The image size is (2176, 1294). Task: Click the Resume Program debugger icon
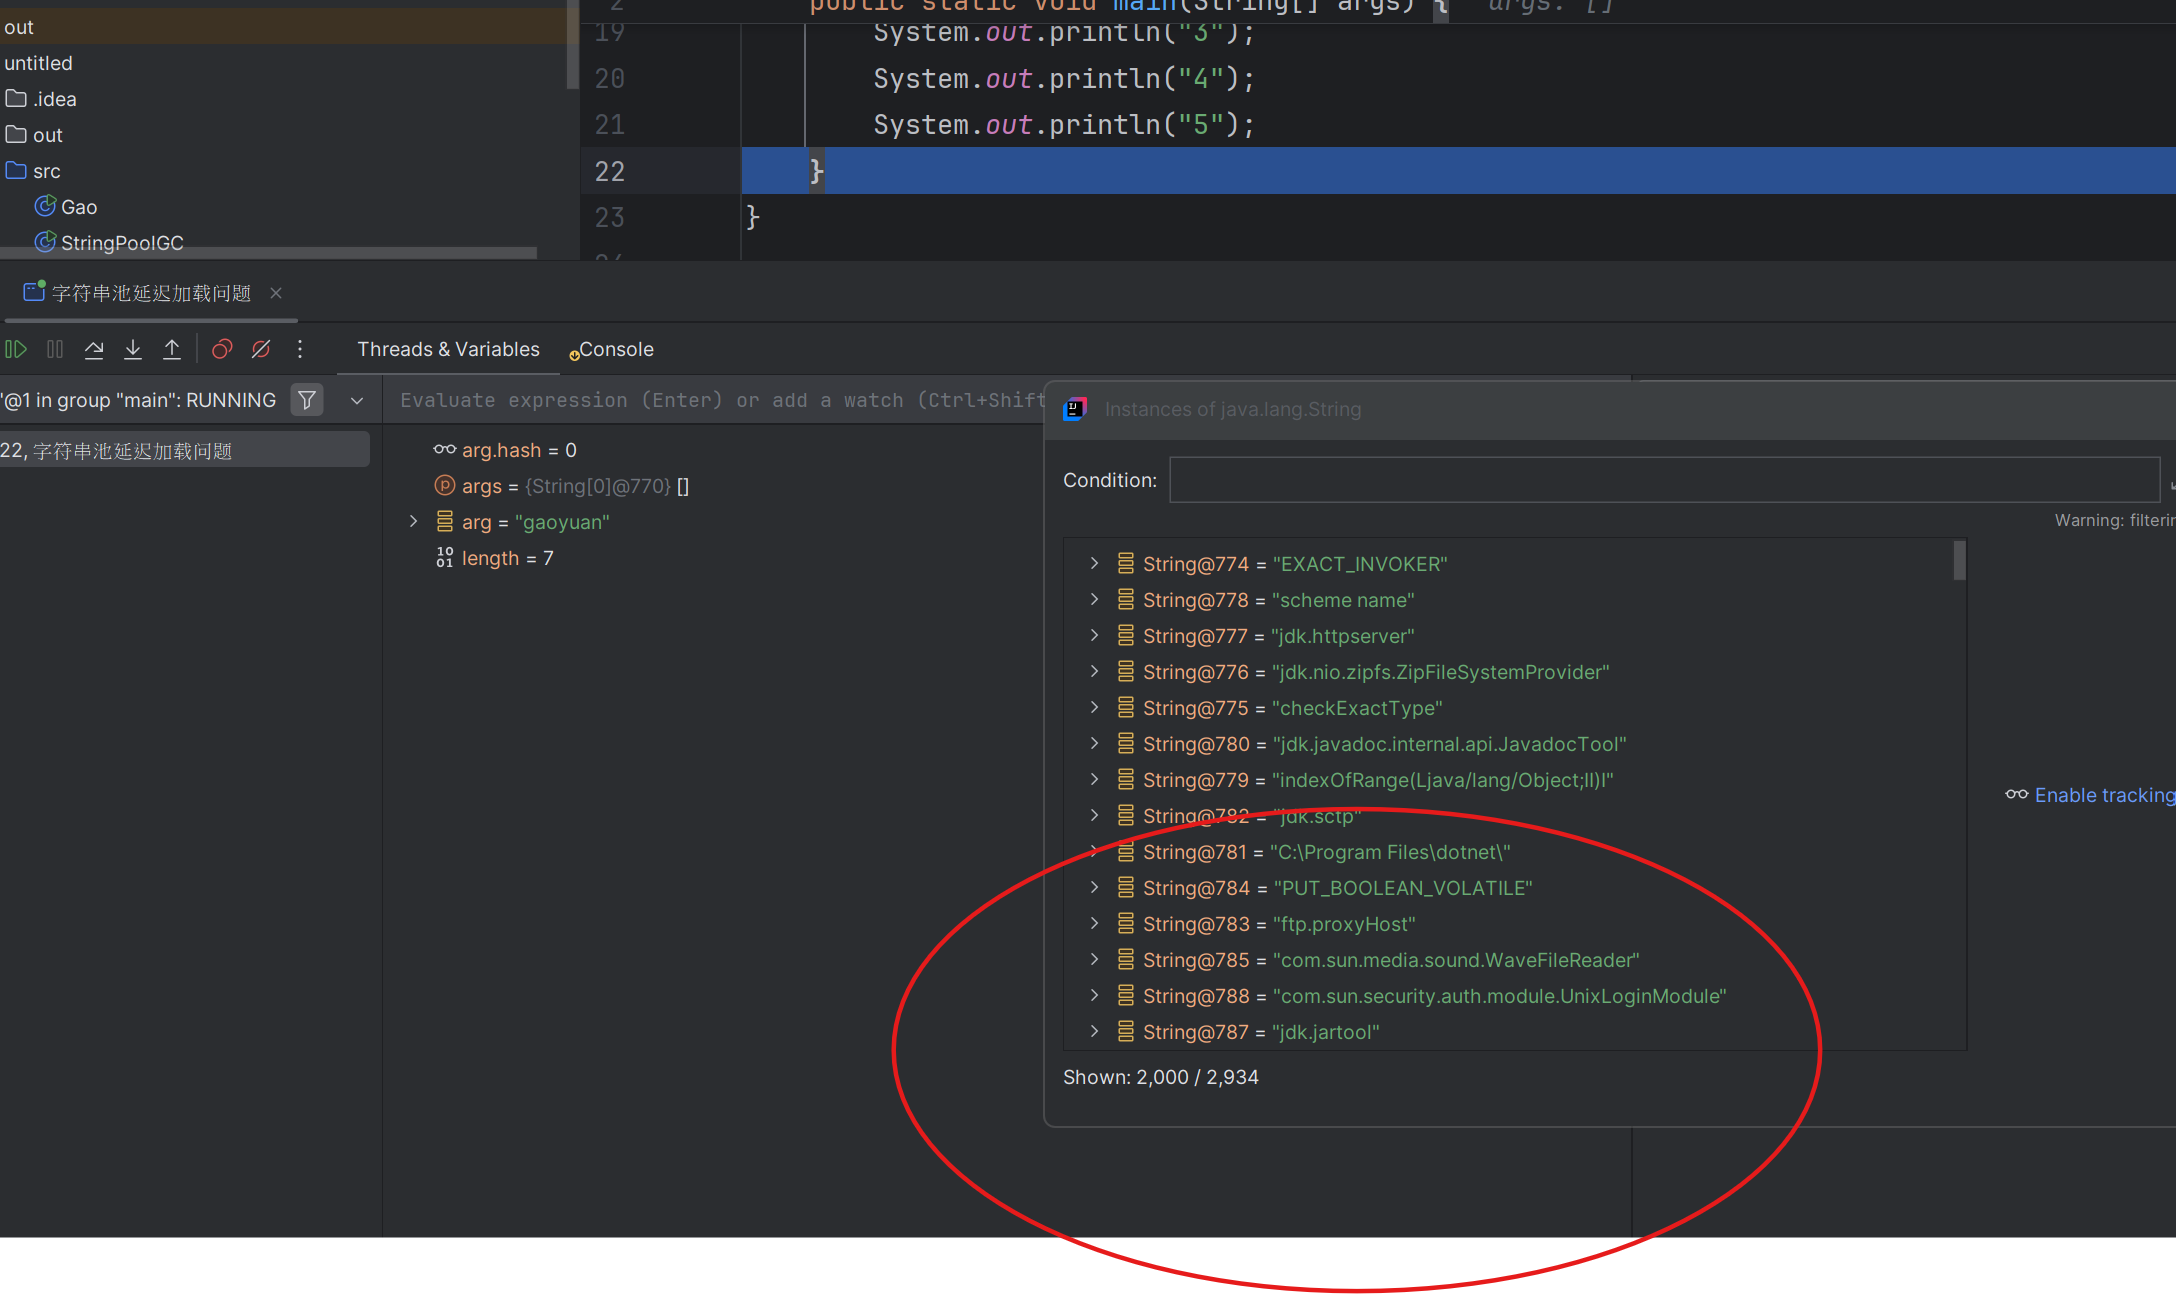tap(16, 349)
